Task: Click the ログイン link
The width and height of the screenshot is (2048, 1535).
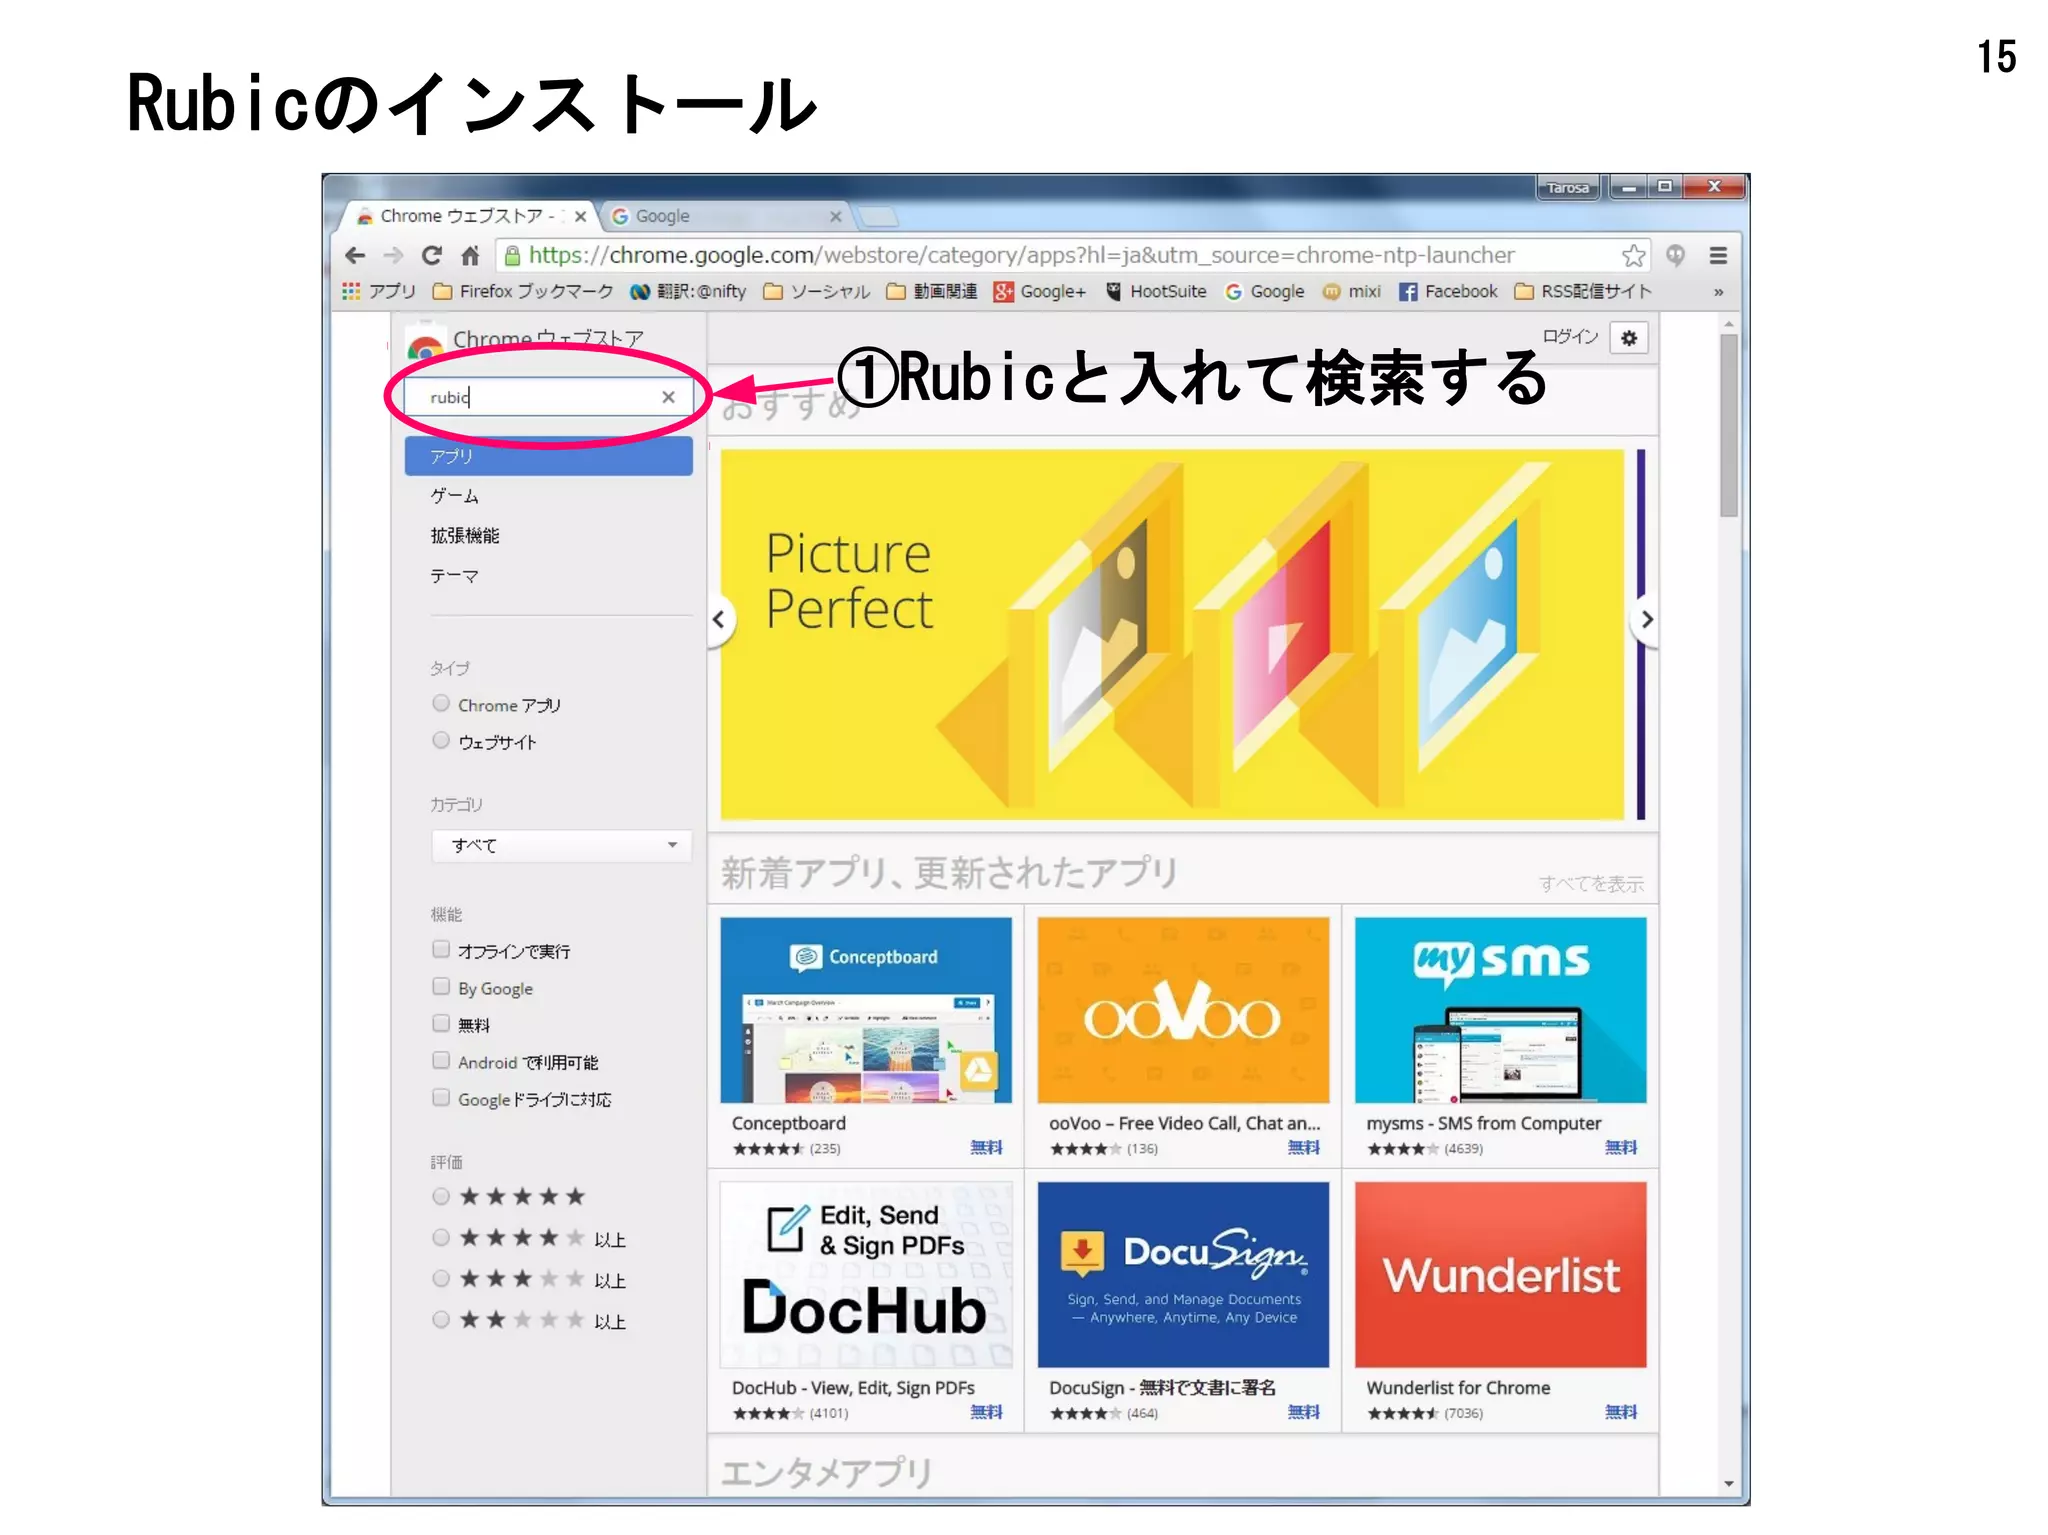Action: 1570,337
